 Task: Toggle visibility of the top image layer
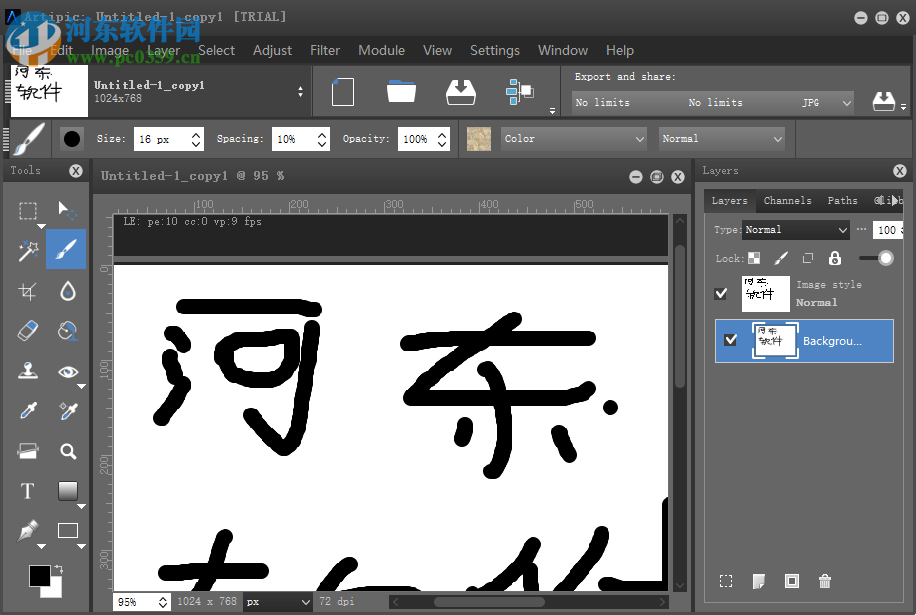pyautogui.click(x=722, y=293)
